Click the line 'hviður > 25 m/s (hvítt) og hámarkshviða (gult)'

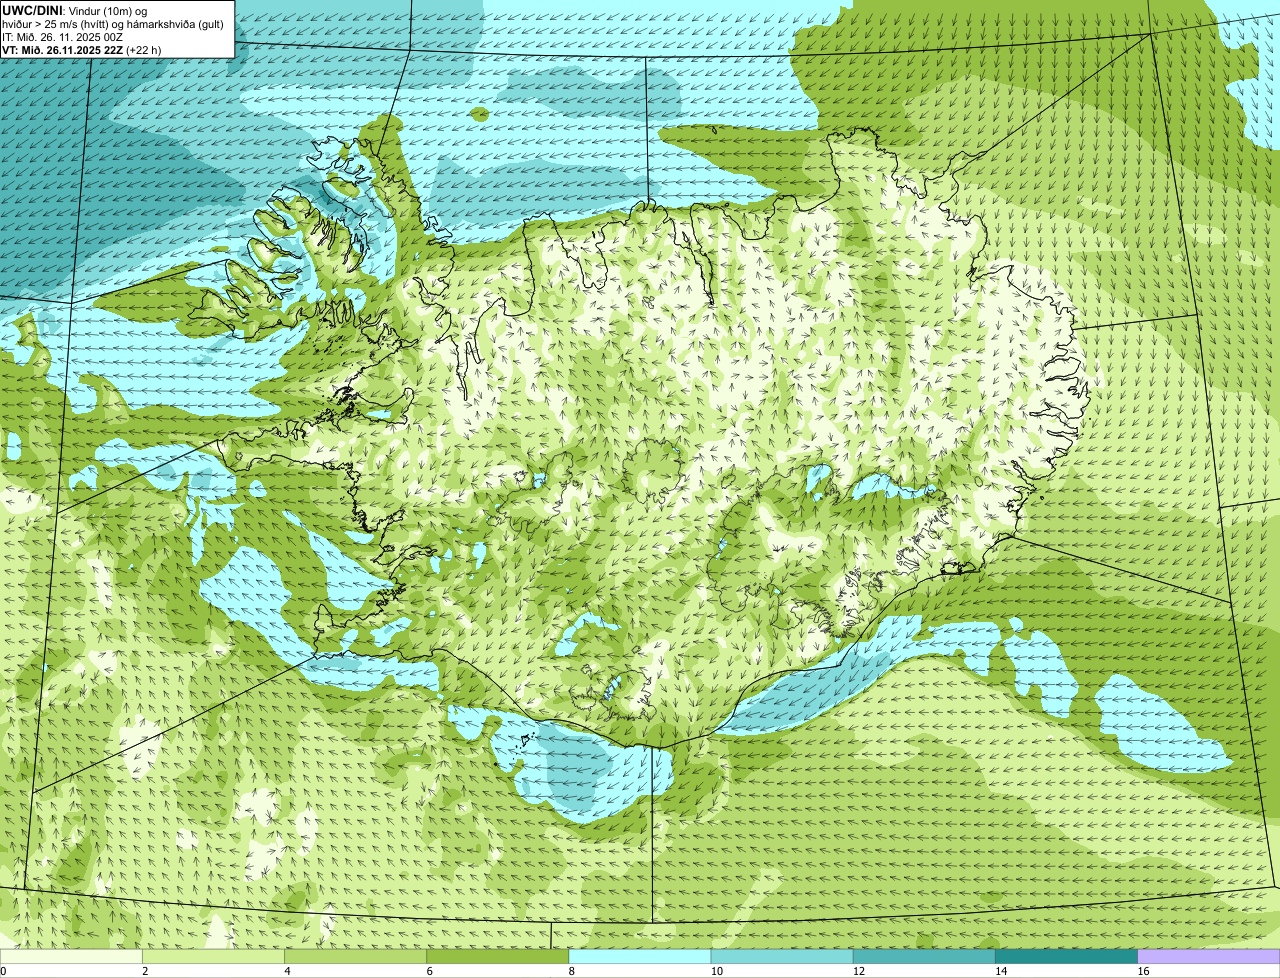113,23
